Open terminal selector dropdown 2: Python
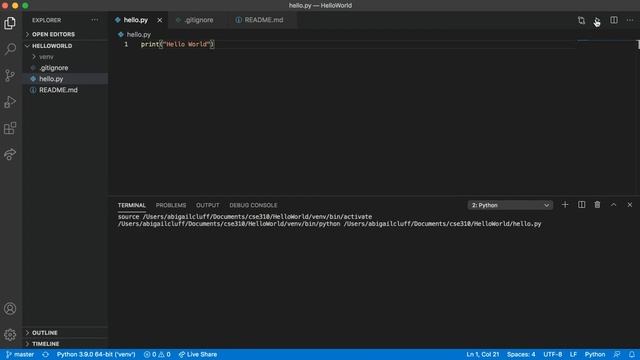 pos(510,205)
